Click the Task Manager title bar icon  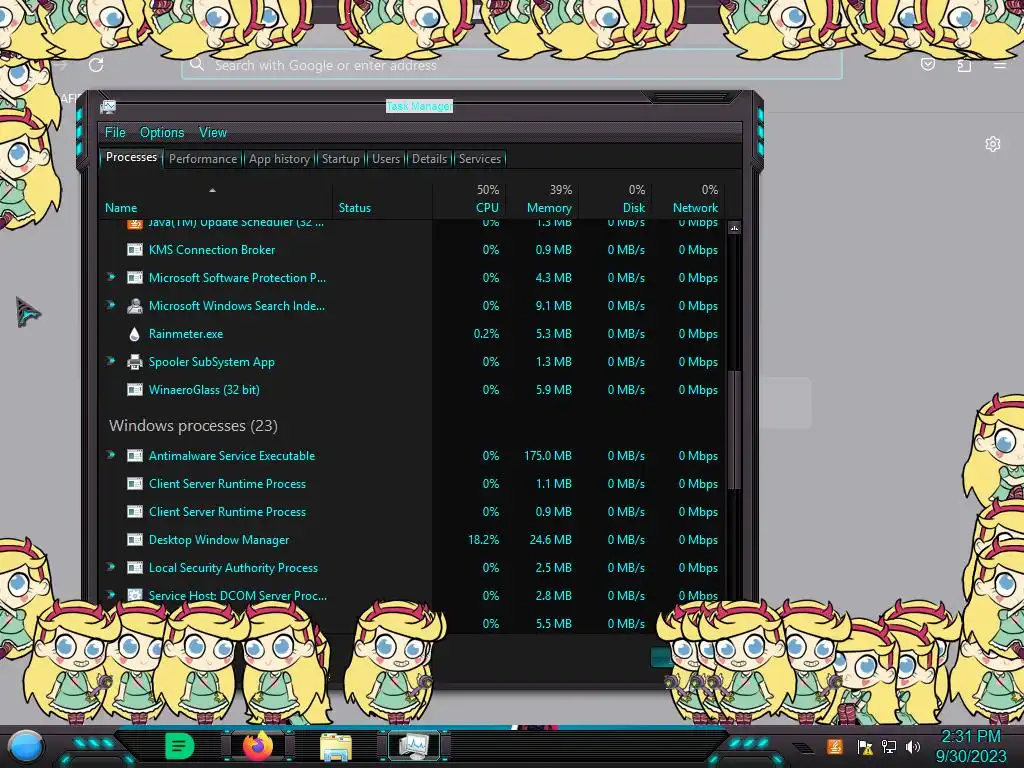pos(108,106)
